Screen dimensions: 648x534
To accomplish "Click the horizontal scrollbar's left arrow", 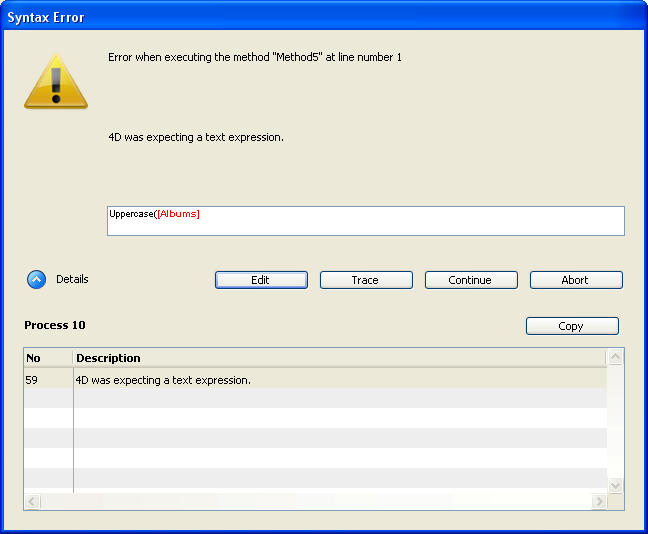I will (x=32, y=501).
